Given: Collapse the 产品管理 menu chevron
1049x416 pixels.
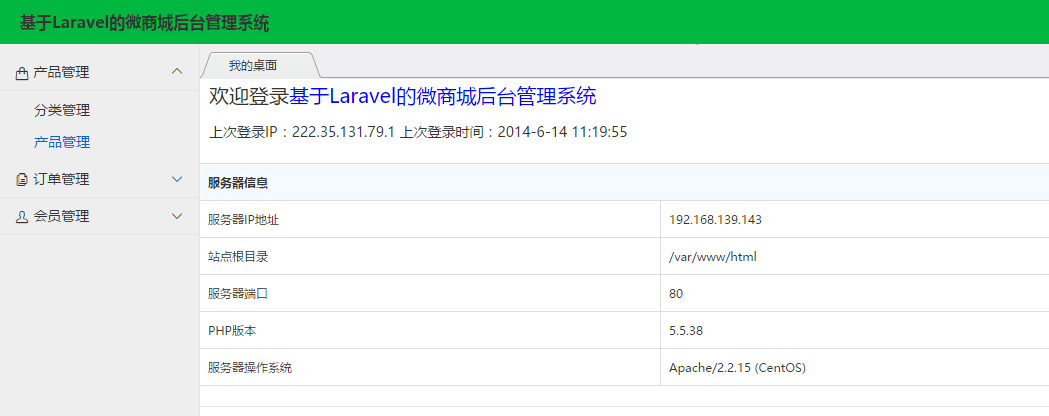Looking at the screenshot, I should (x=177, y=71).
